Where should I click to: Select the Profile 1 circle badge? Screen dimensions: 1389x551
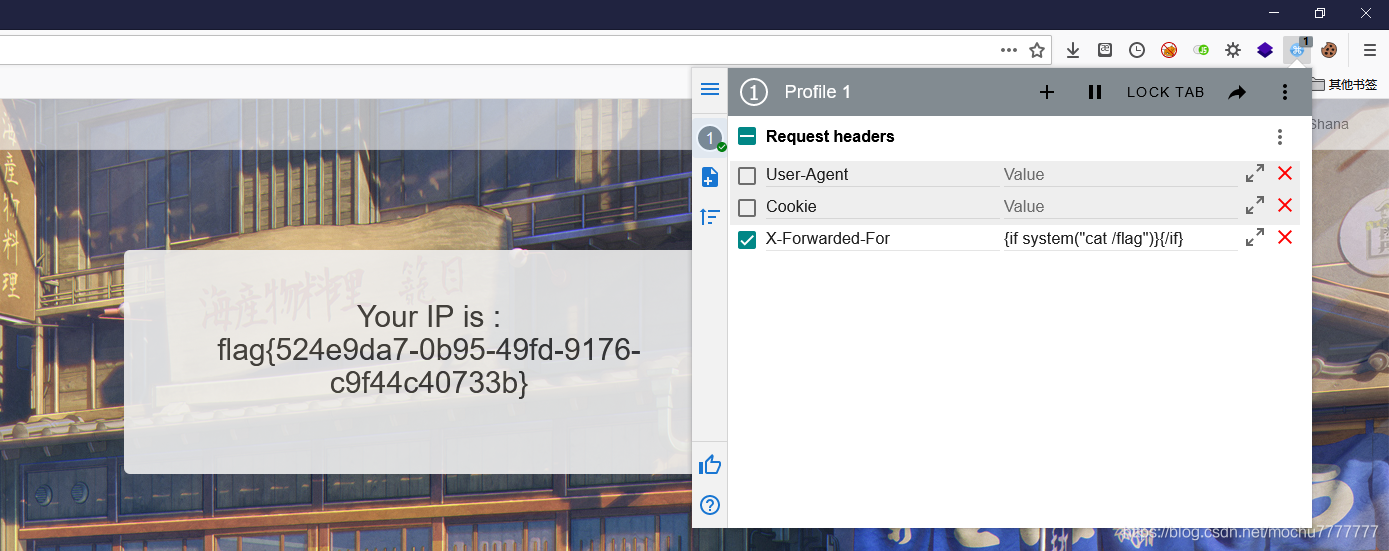pos(753,92)
